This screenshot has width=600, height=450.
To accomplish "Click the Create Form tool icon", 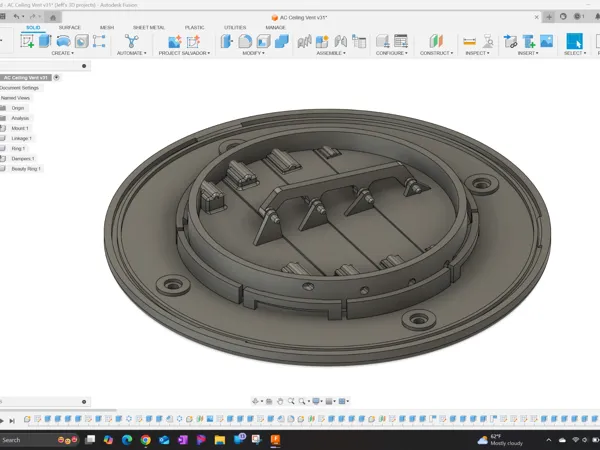I will pos(64,41).
